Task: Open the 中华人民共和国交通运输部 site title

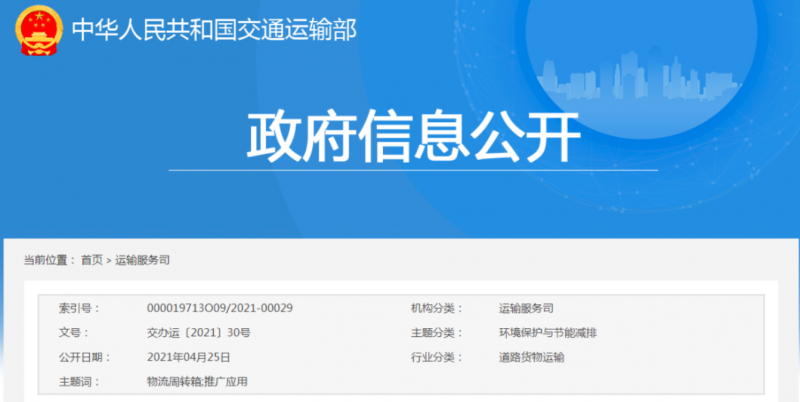Action: click(x=214, y=30)
